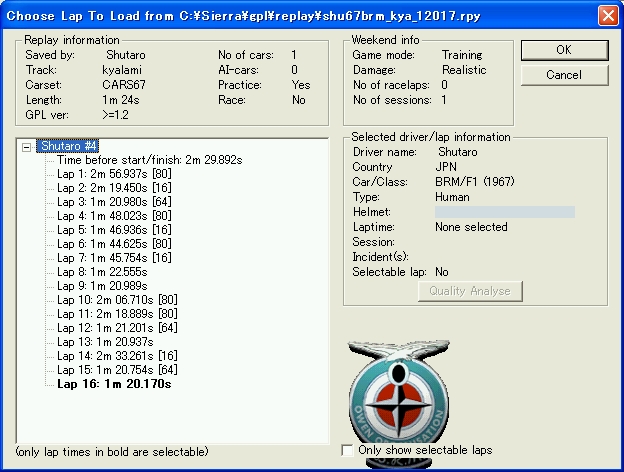Click Damage value Realistic
The height and width of the screenshot is (472, 624).
464,70
